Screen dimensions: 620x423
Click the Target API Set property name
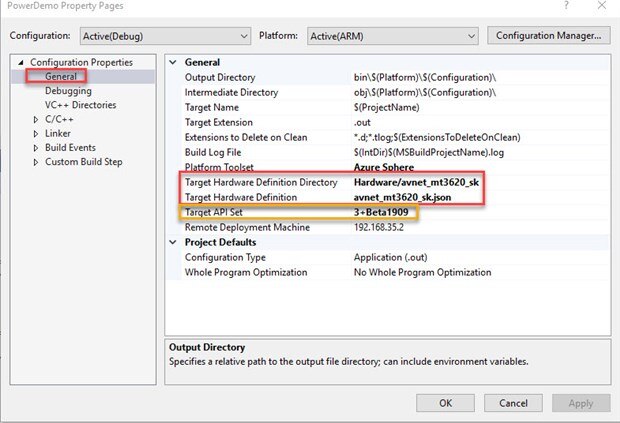pyautogui.click(x=214, y=212)
